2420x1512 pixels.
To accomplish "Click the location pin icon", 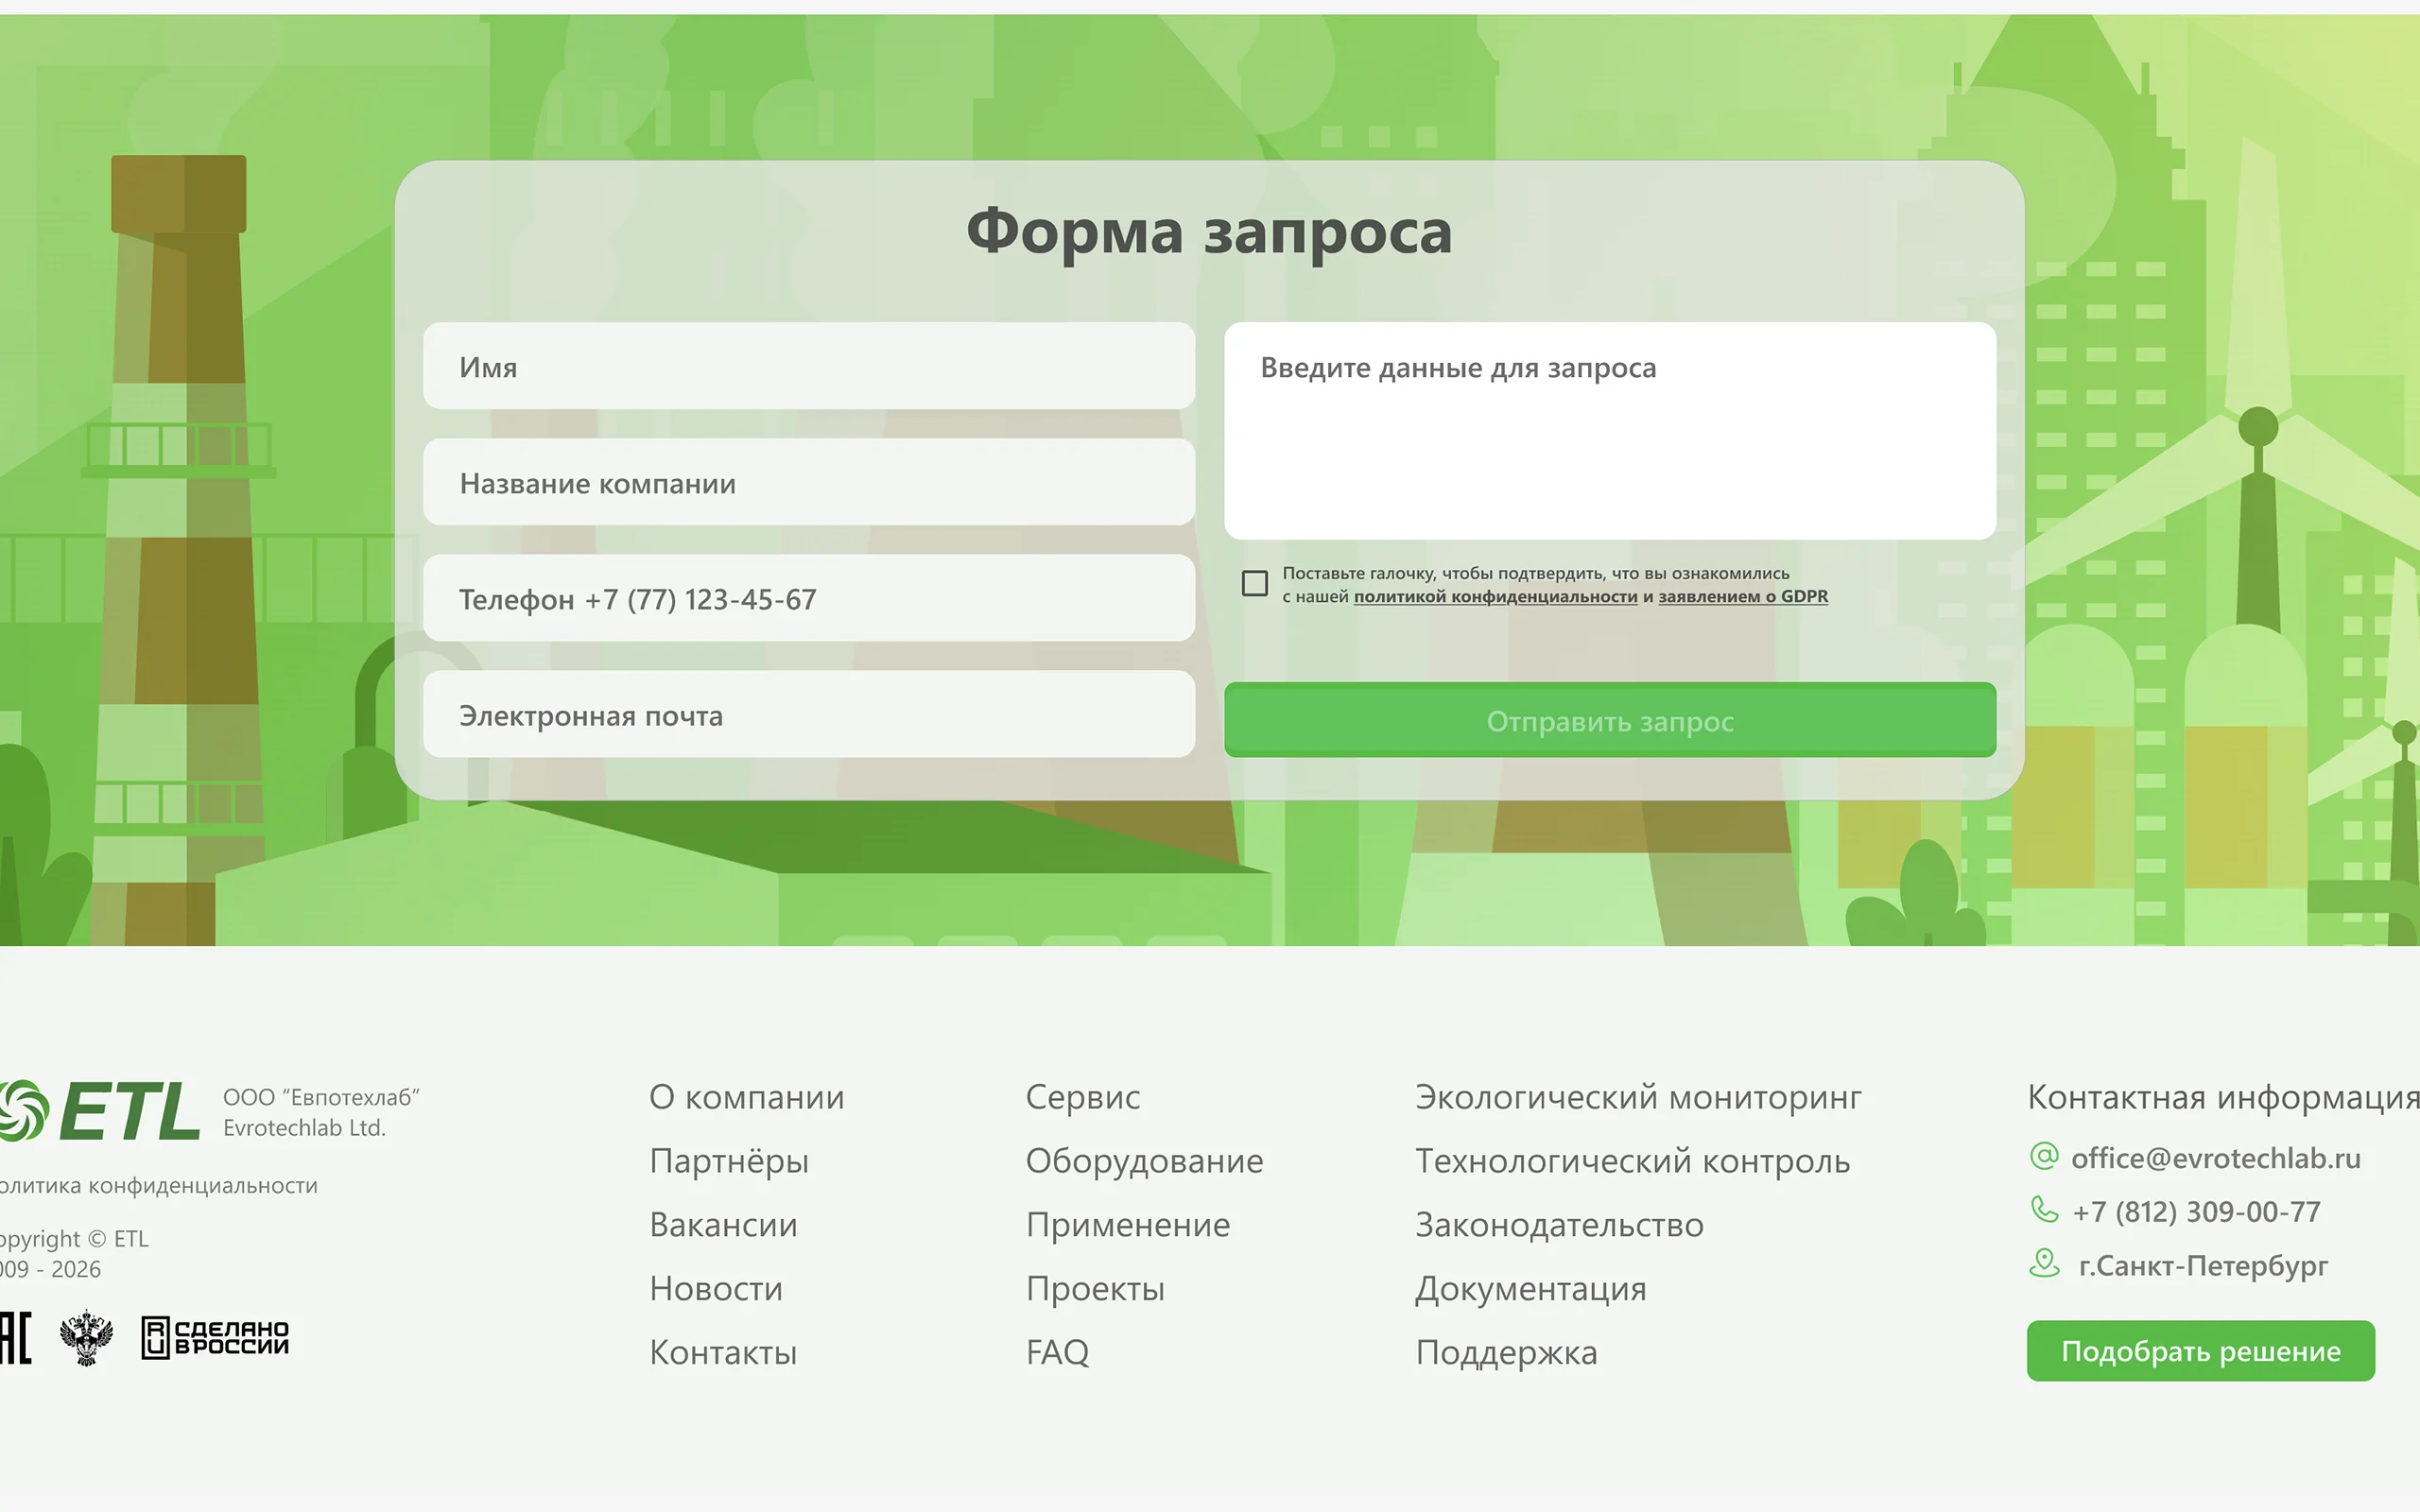I will tap(2044, 1263).
